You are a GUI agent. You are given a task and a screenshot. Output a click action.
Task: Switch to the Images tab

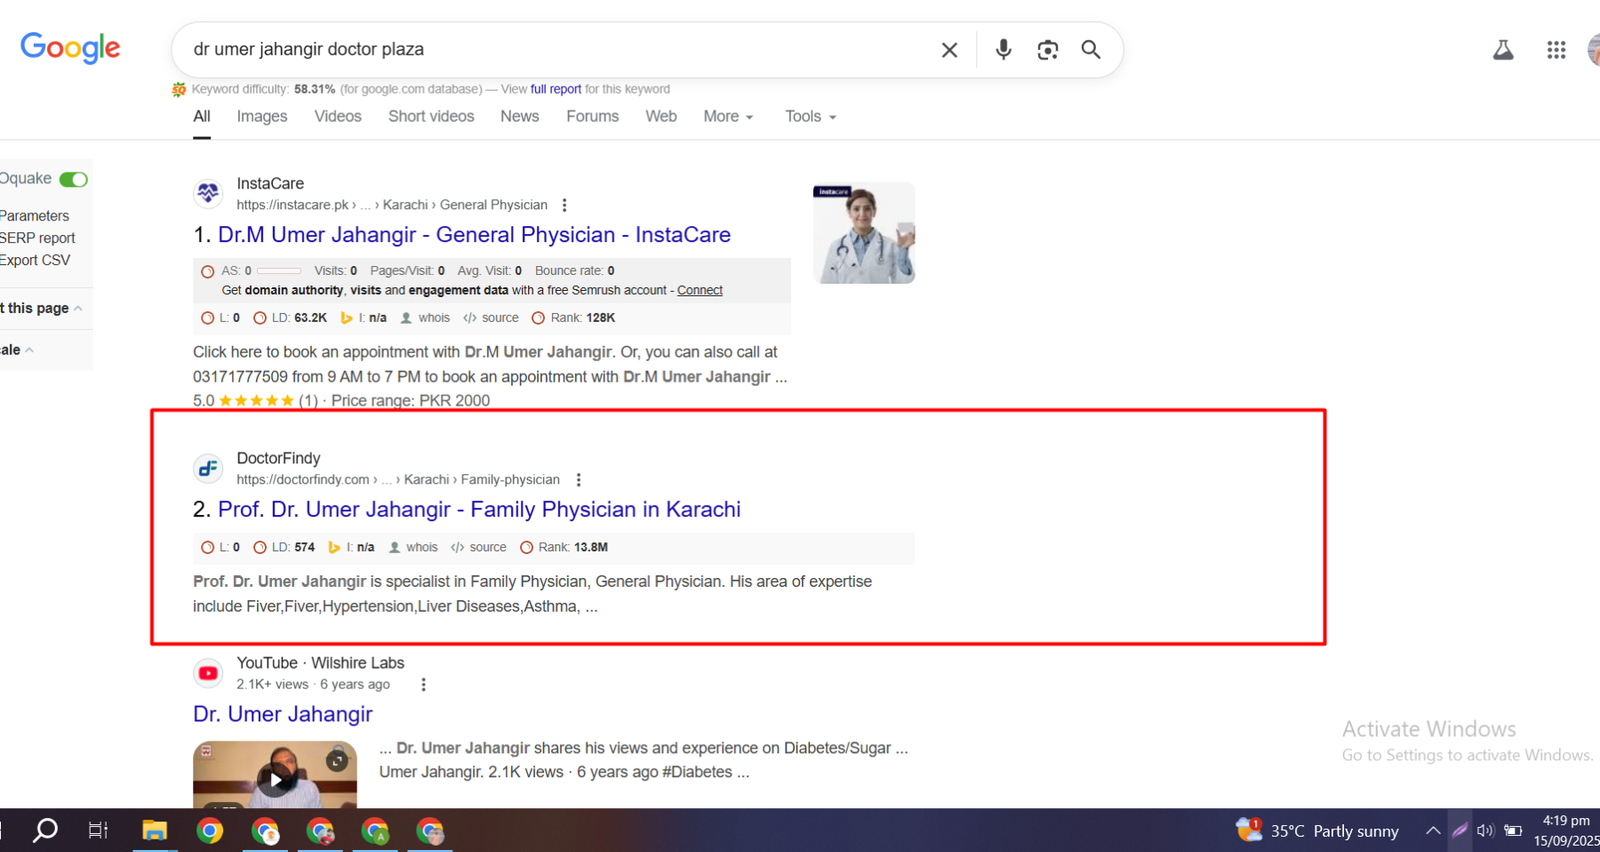coord(262,117)
